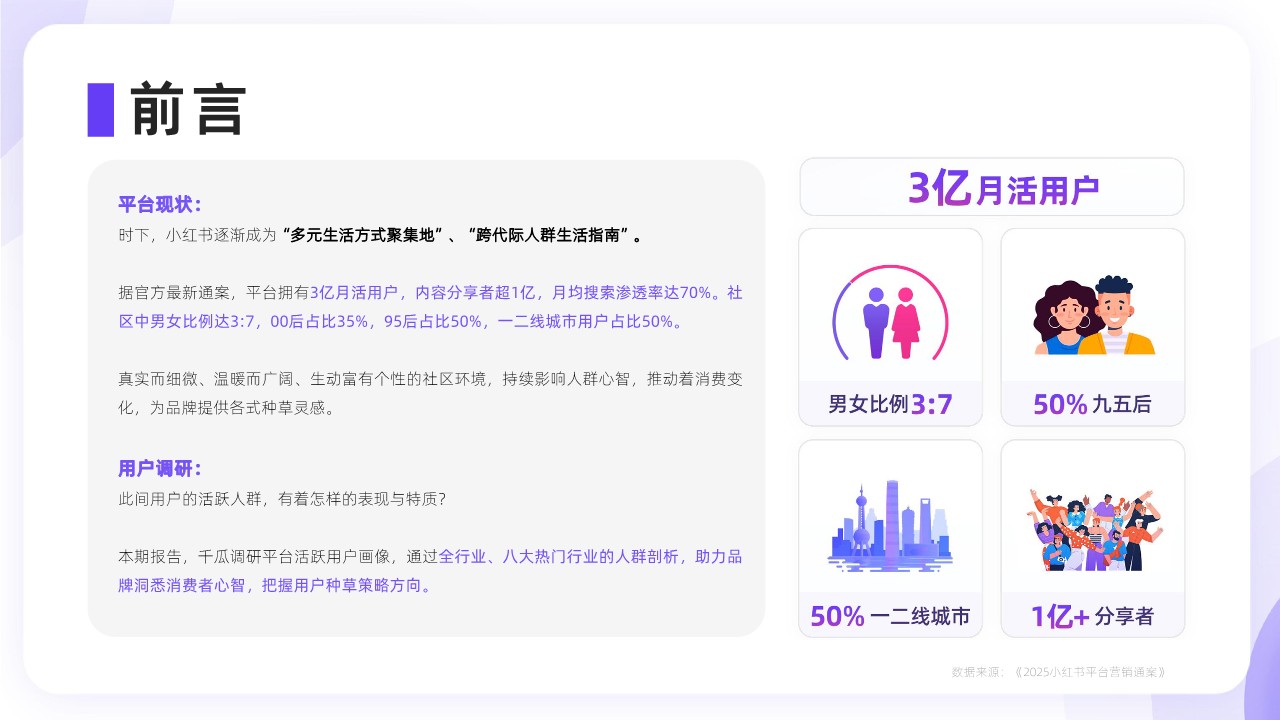Click the 1亿+ 分享者 label
Viewport: 1280px width, 720px height.
tap(1092, 616)
